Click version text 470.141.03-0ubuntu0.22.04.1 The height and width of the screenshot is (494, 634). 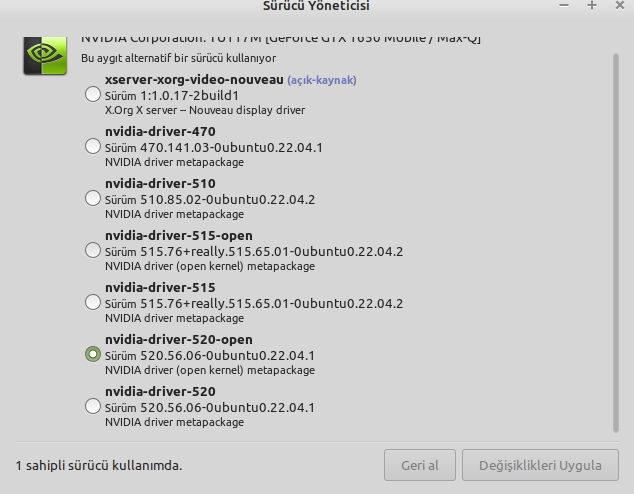pos(231,148)
